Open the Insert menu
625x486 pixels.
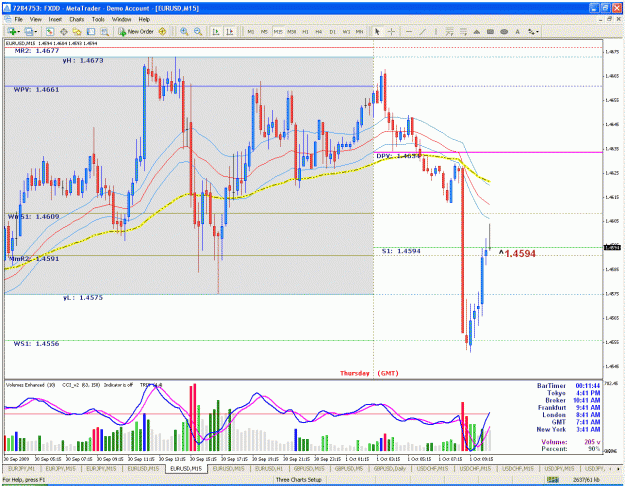[55, 19]
